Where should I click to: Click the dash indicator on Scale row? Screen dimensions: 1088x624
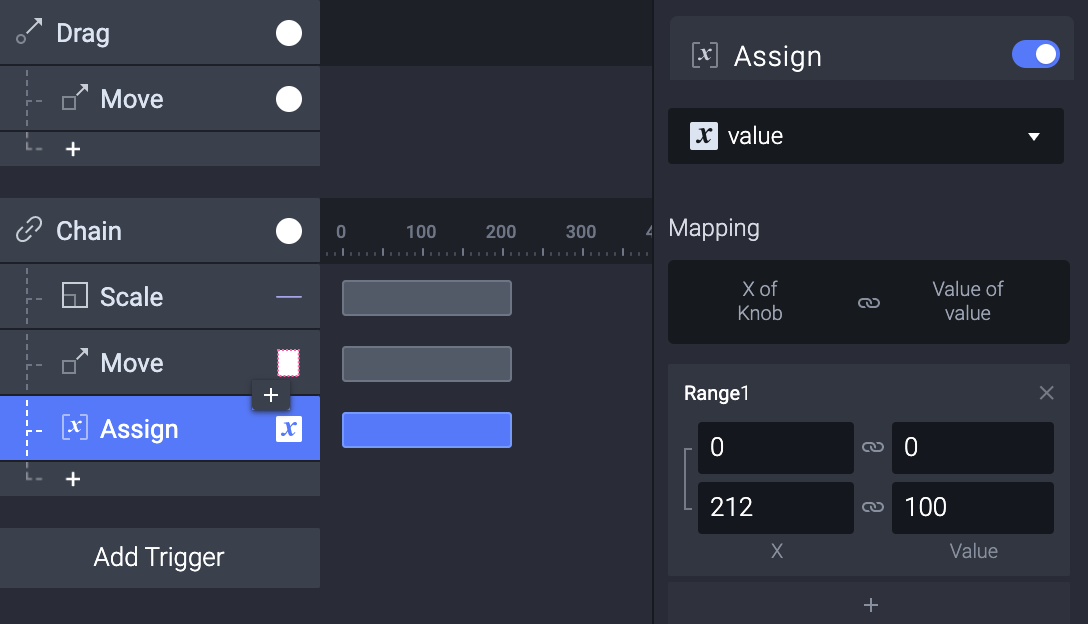pos(289,296)
